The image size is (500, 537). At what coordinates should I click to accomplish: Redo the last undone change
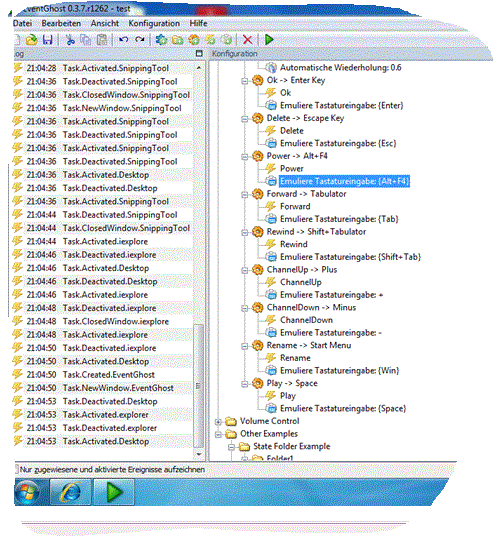(139, 40)
